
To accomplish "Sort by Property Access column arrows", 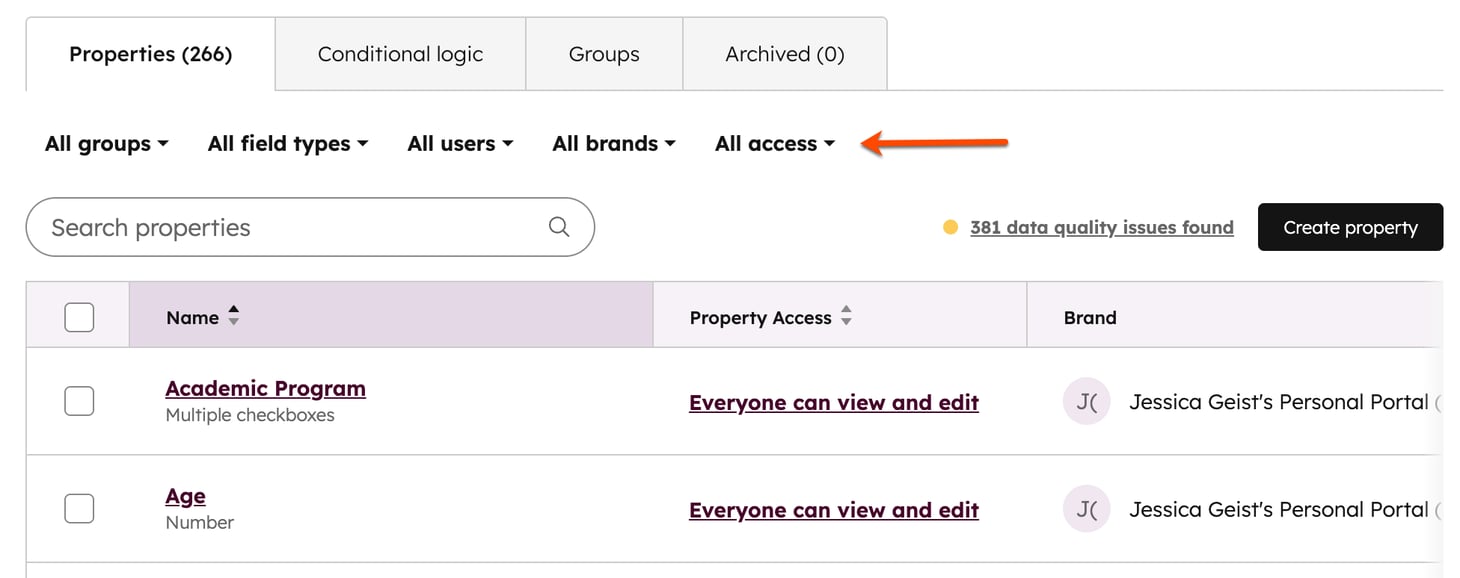I will 846,317.
